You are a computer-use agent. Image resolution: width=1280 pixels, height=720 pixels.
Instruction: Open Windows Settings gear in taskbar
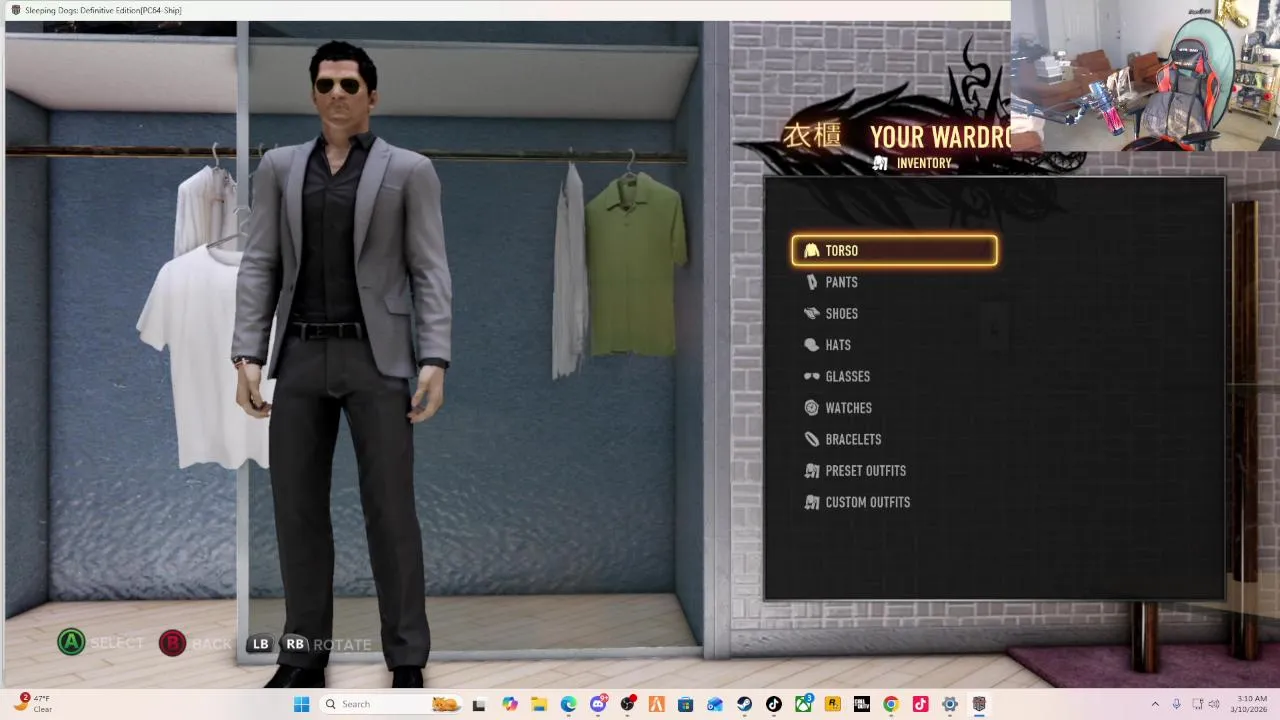tap(950, 704)
